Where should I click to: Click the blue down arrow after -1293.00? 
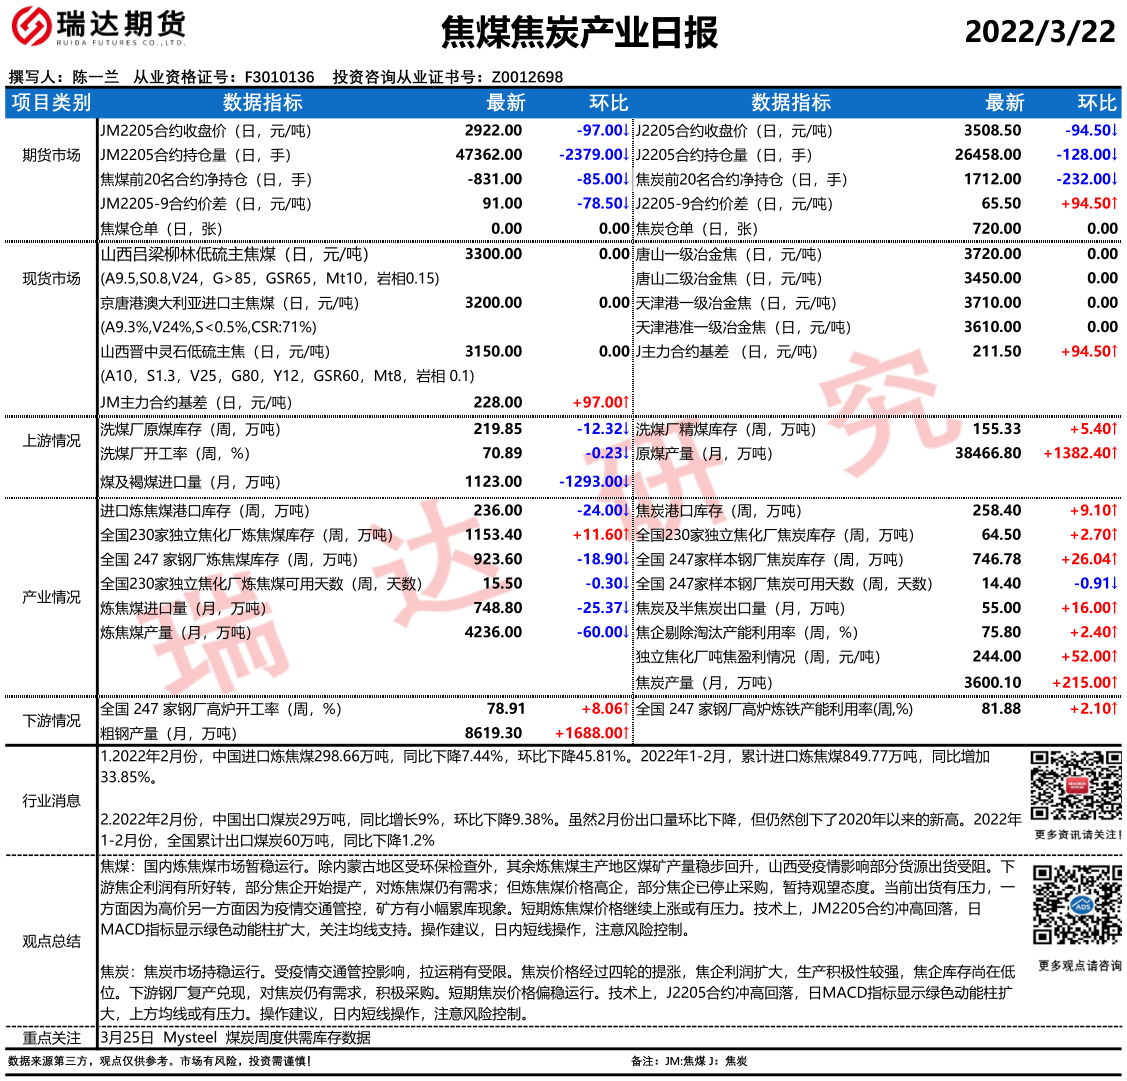click(x=627, y=482)
